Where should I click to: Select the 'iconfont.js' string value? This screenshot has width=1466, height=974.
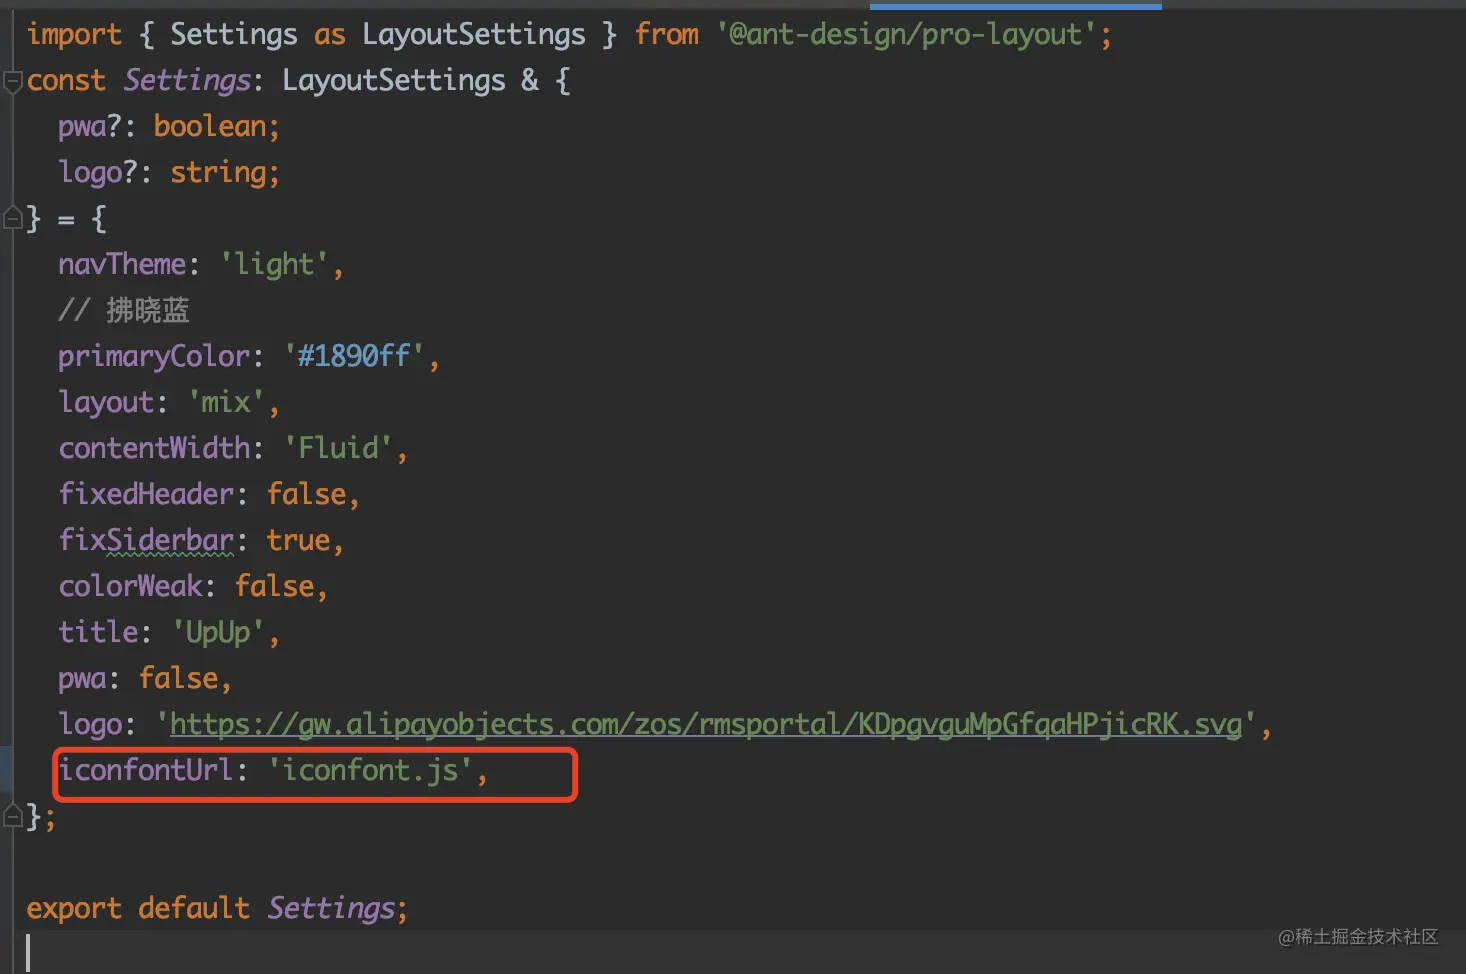tap(371, 770)
